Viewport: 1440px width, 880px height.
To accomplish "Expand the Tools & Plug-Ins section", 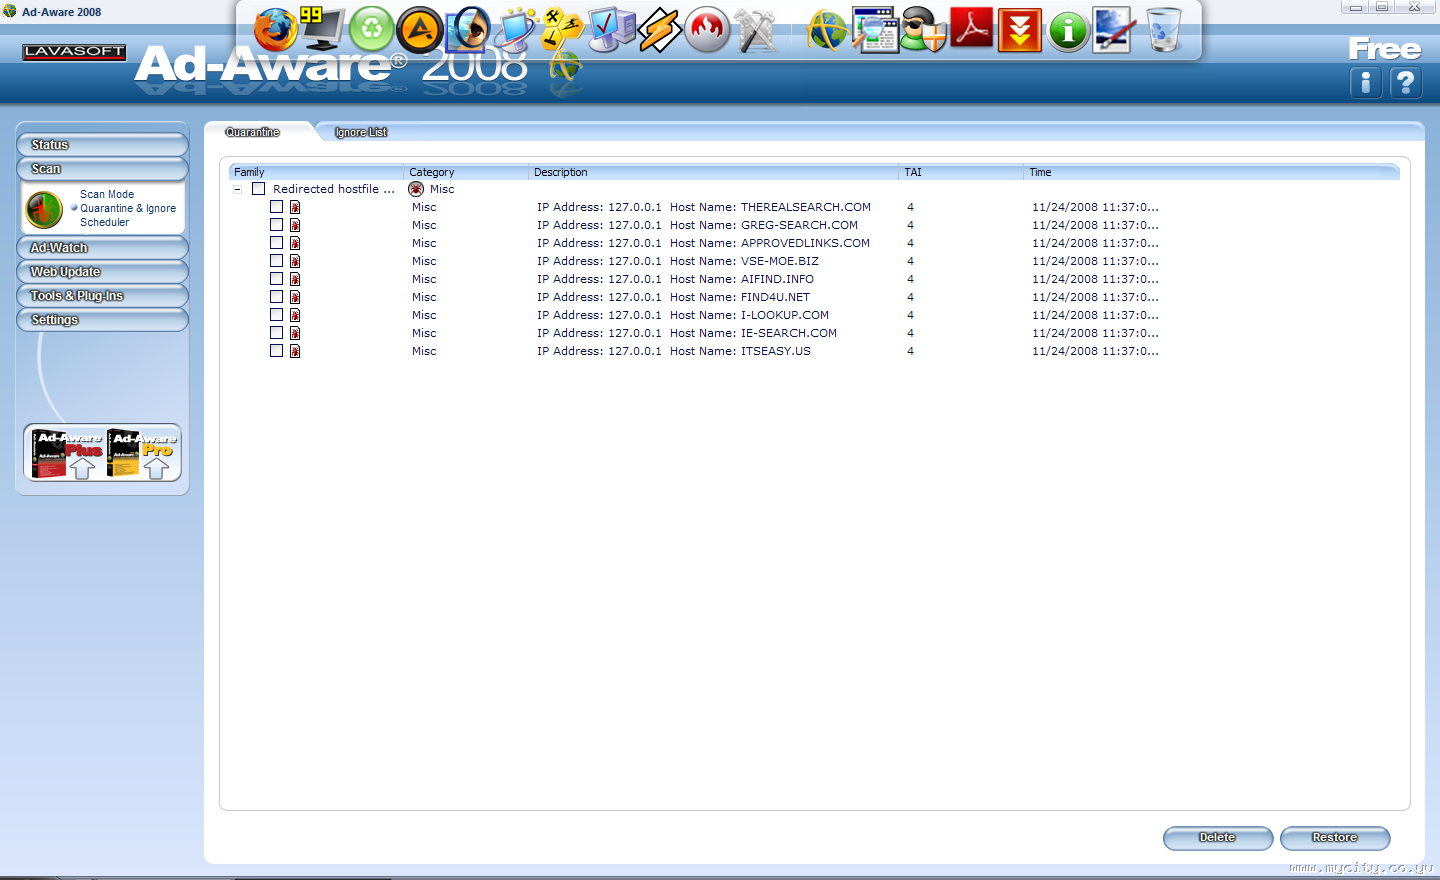I will coord(102,296).
